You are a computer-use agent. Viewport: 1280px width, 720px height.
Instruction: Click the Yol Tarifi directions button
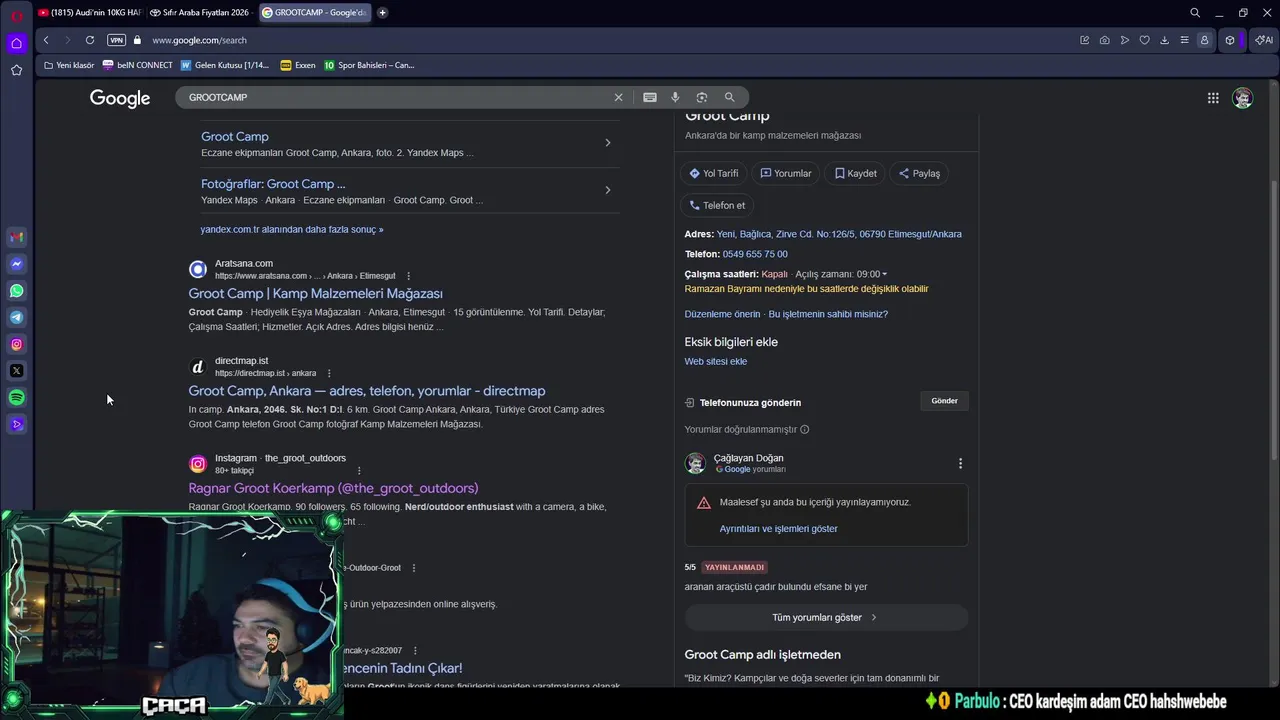click(714, 173)
